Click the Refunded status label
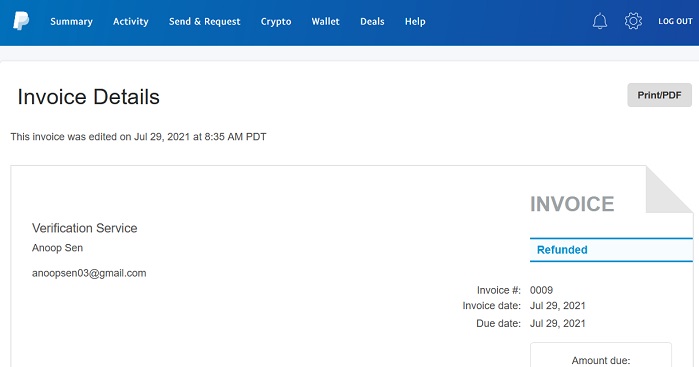 tap(562, 250)
